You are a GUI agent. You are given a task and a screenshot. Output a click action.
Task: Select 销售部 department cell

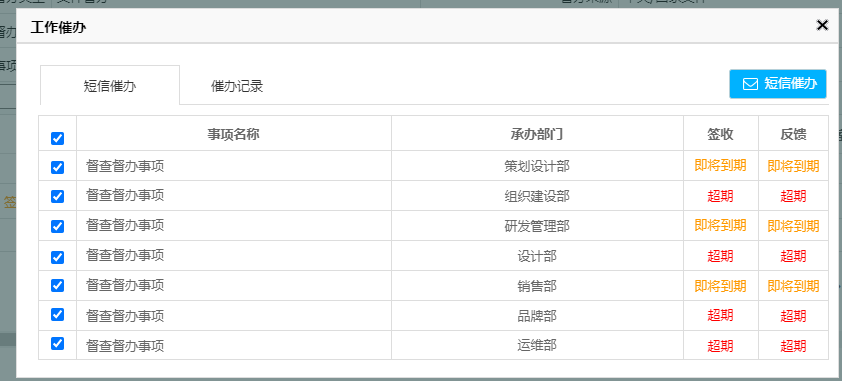tap(537, 286)
